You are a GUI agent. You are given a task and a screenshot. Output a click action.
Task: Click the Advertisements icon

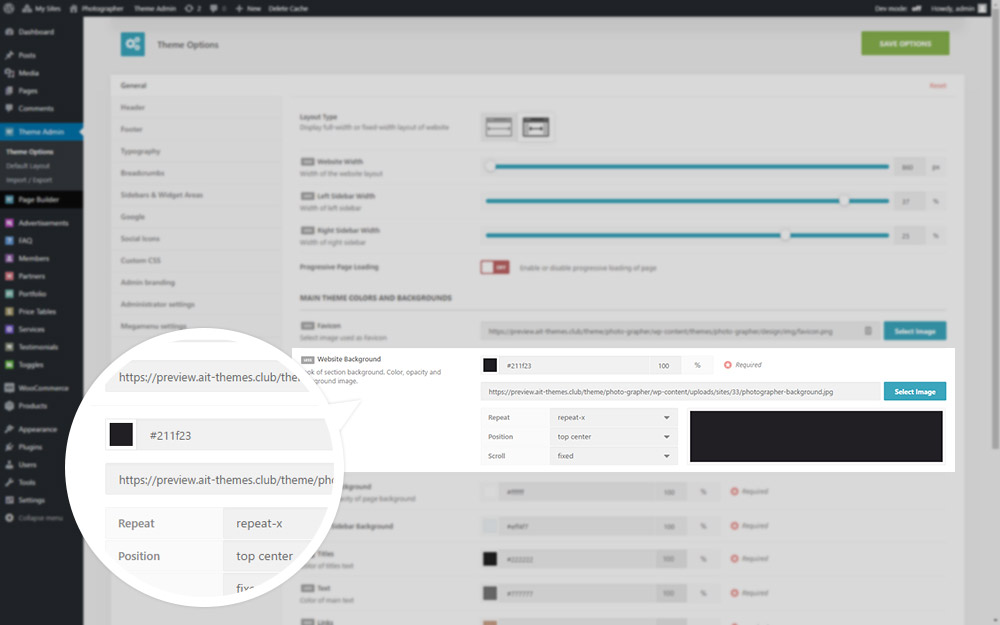(9, 223)
